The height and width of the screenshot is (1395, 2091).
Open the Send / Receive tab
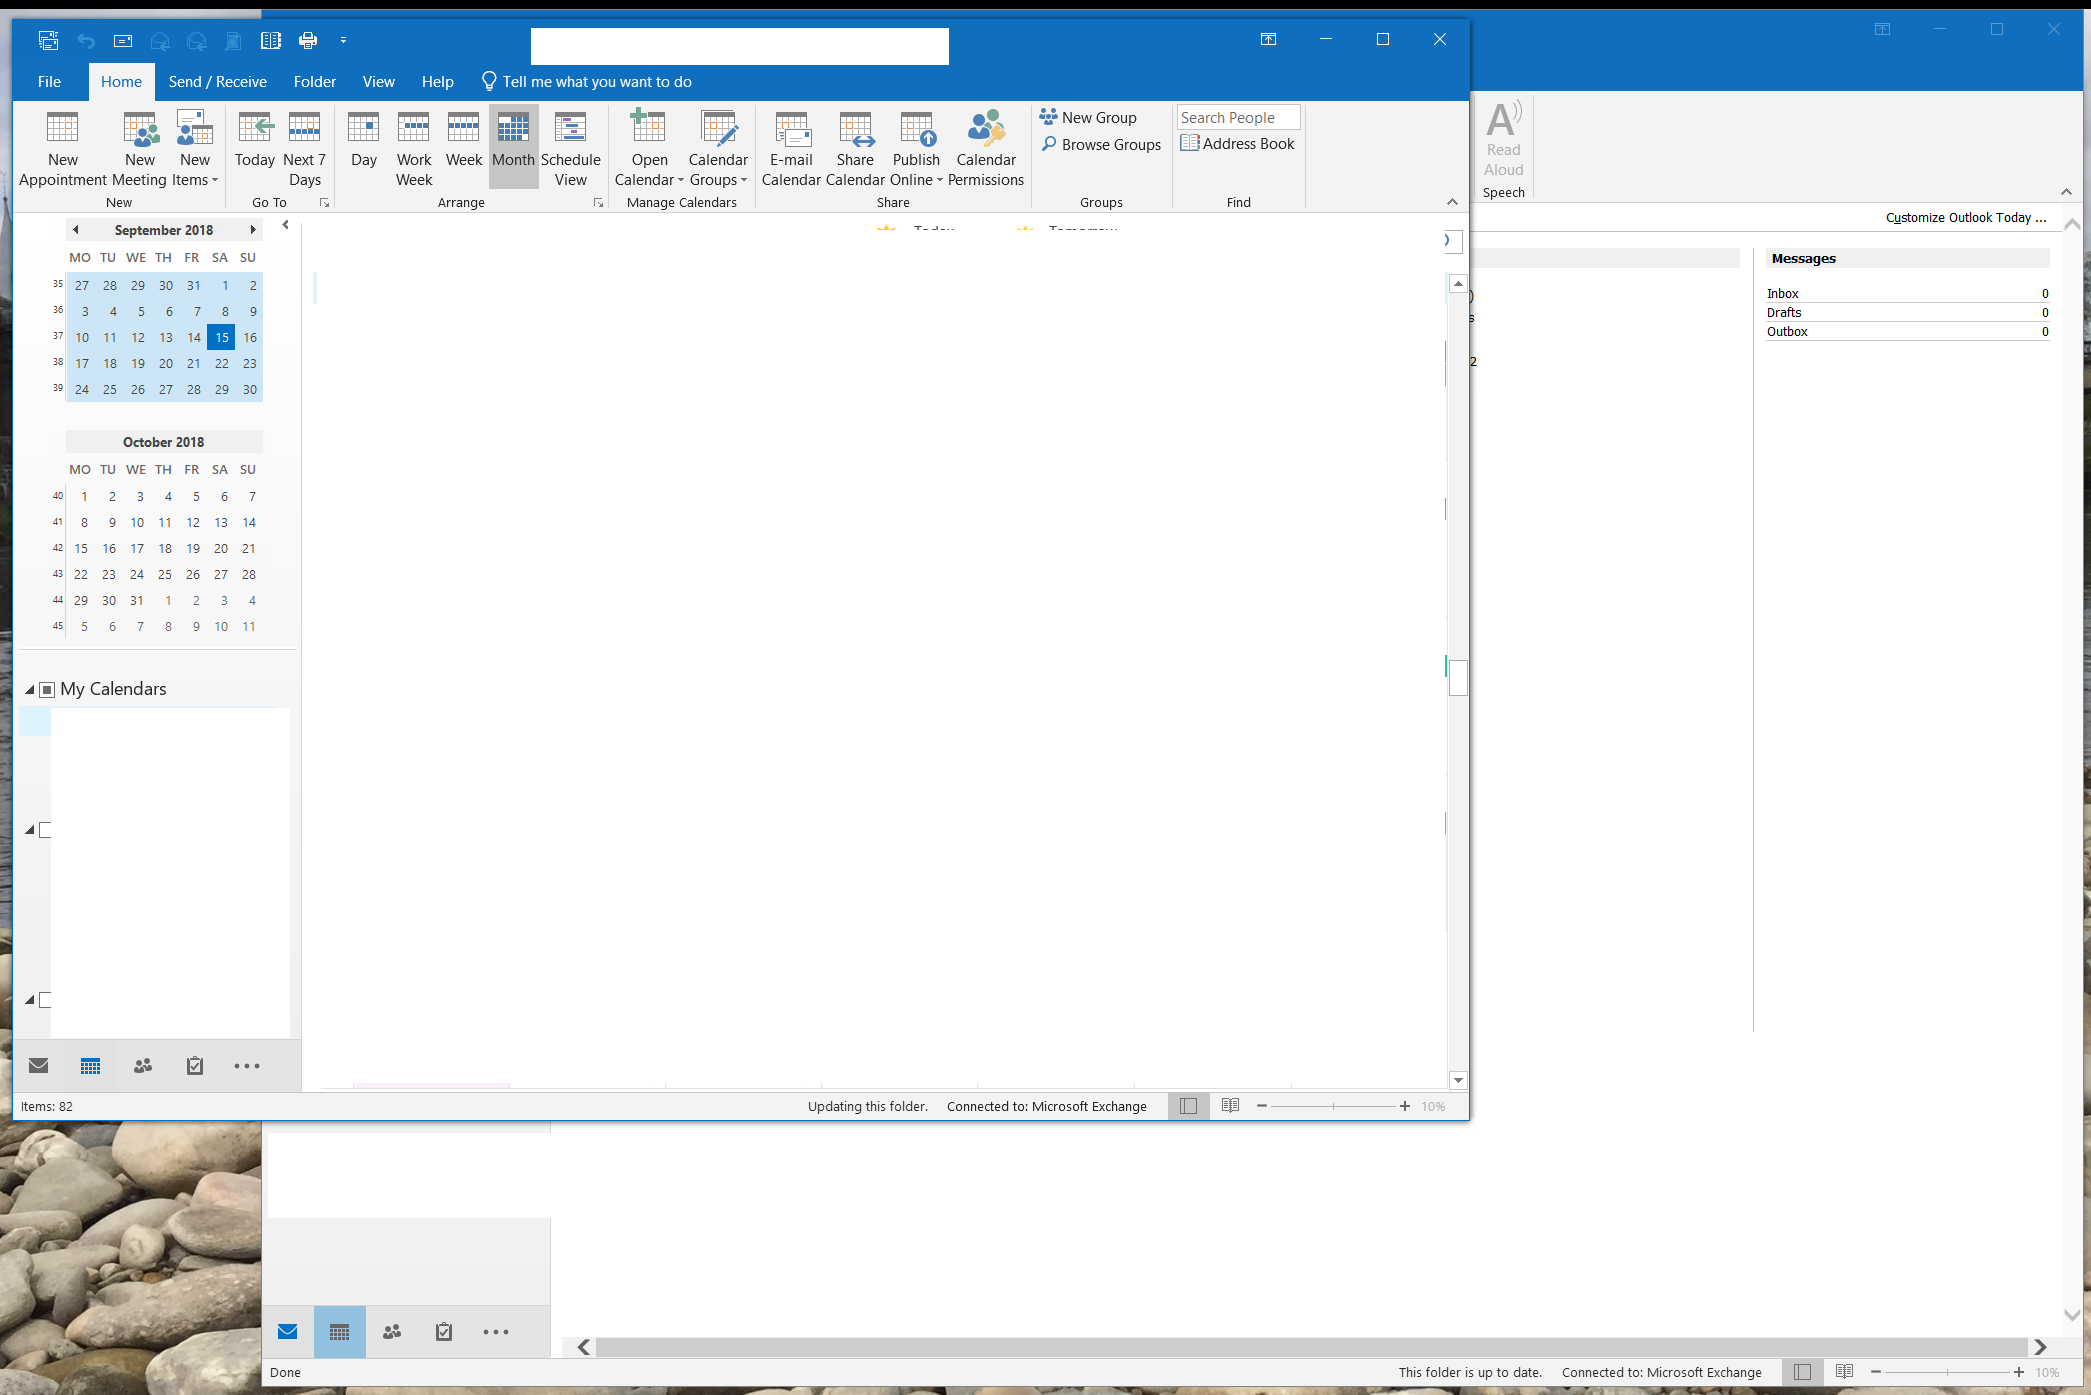(217, 82)
